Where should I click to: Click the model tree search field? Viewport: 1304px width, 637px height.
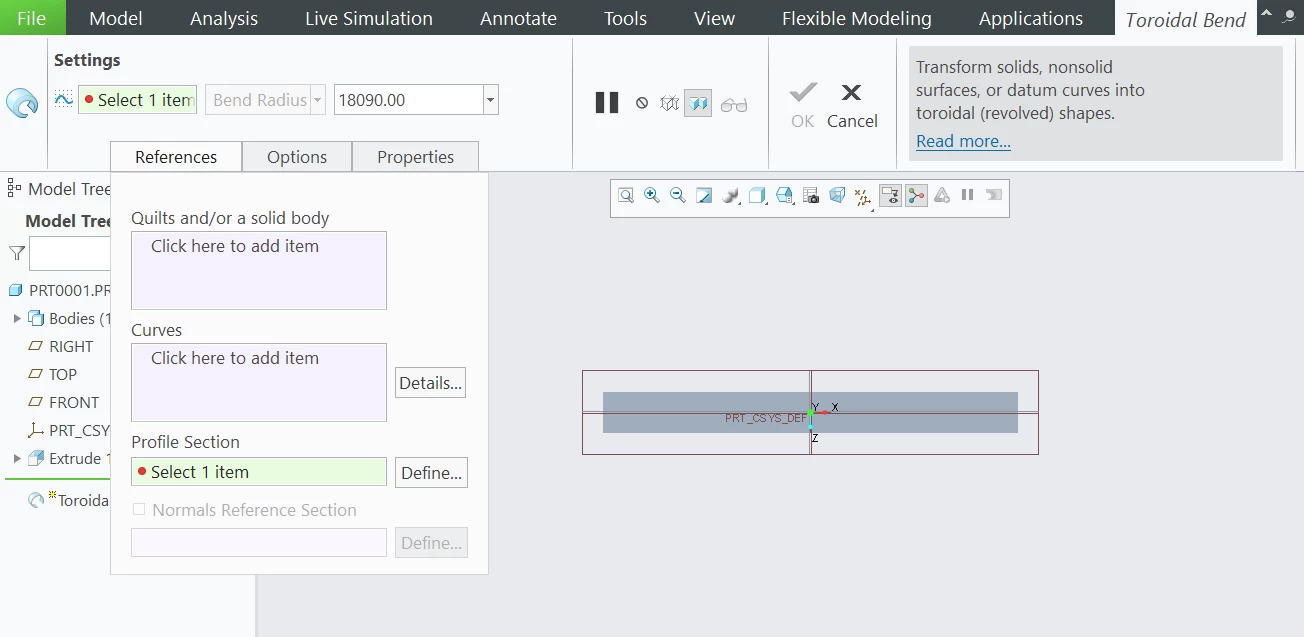[x=70, y=254]
